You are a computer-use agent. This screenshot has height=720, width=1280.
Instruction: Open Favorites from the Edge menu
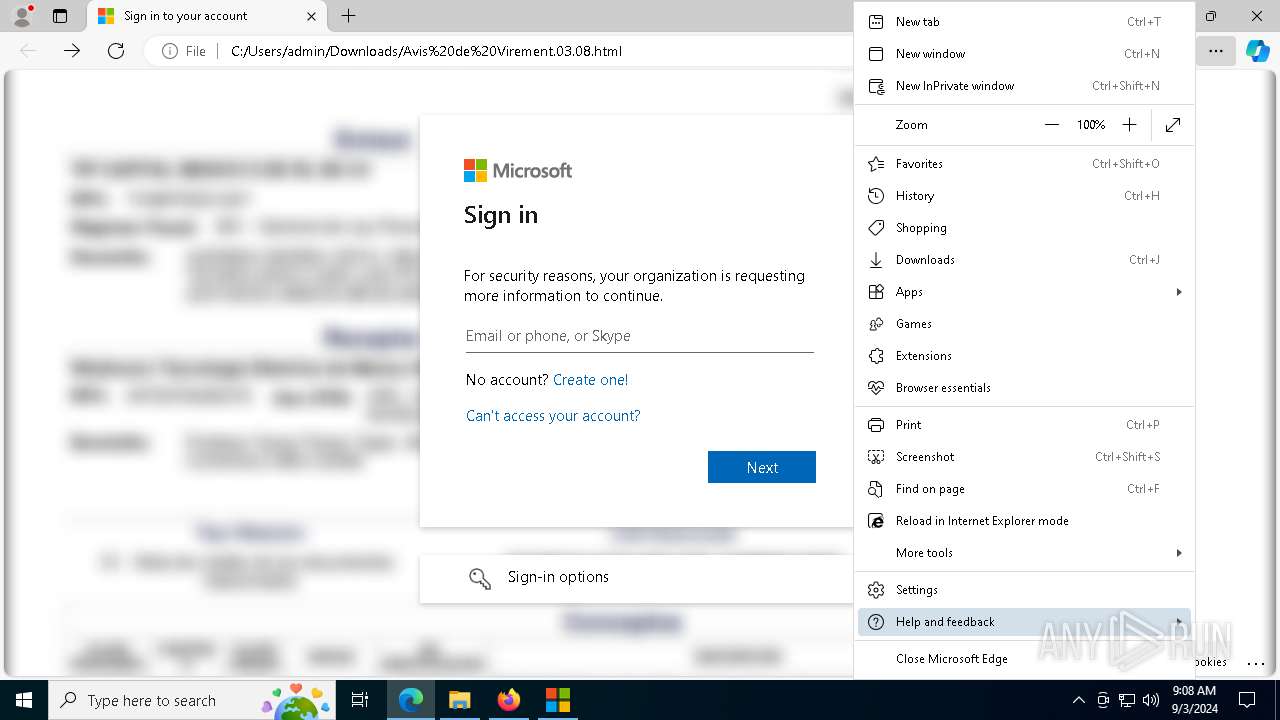(x=1024, y=164)
